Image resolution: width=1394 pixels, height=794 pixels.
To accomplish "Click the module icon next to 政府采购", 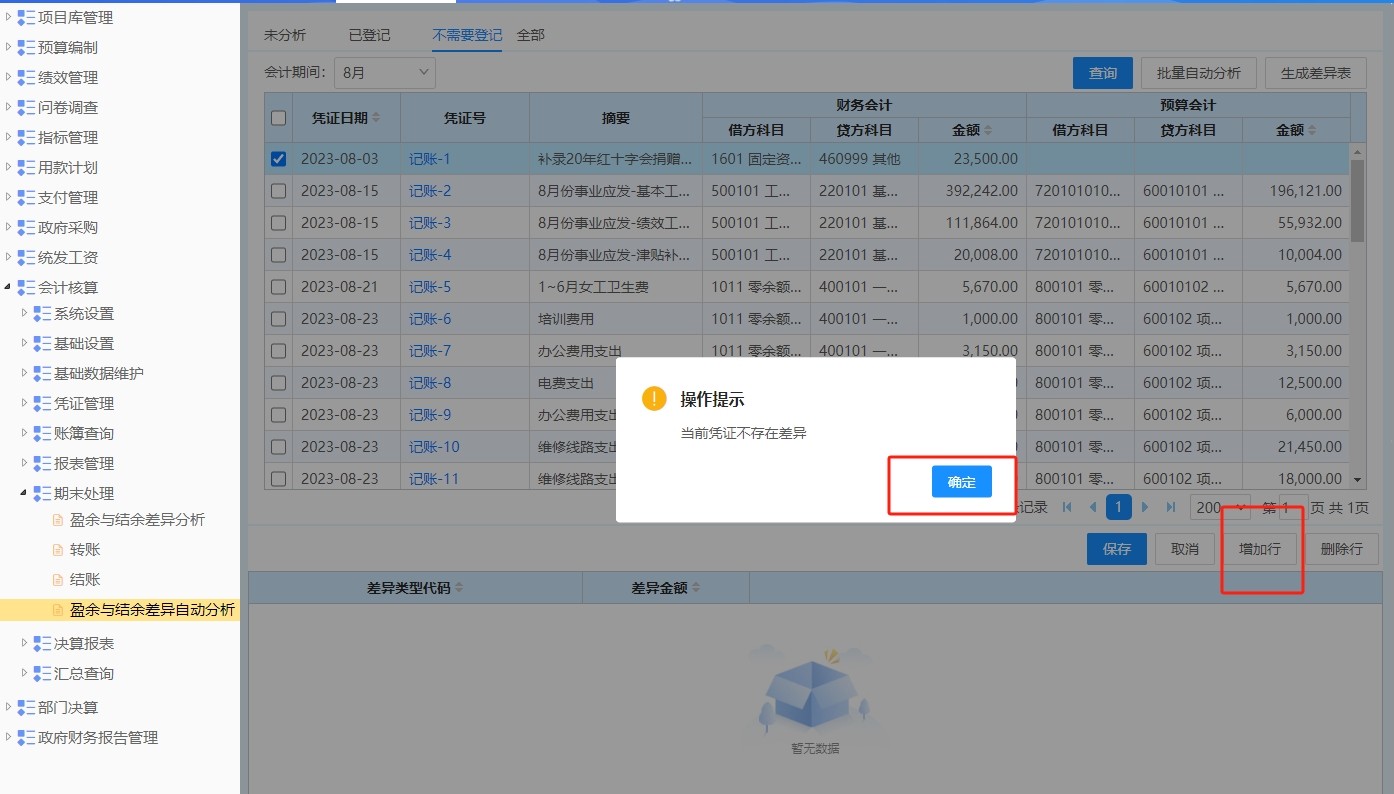I will pos(26,227).
